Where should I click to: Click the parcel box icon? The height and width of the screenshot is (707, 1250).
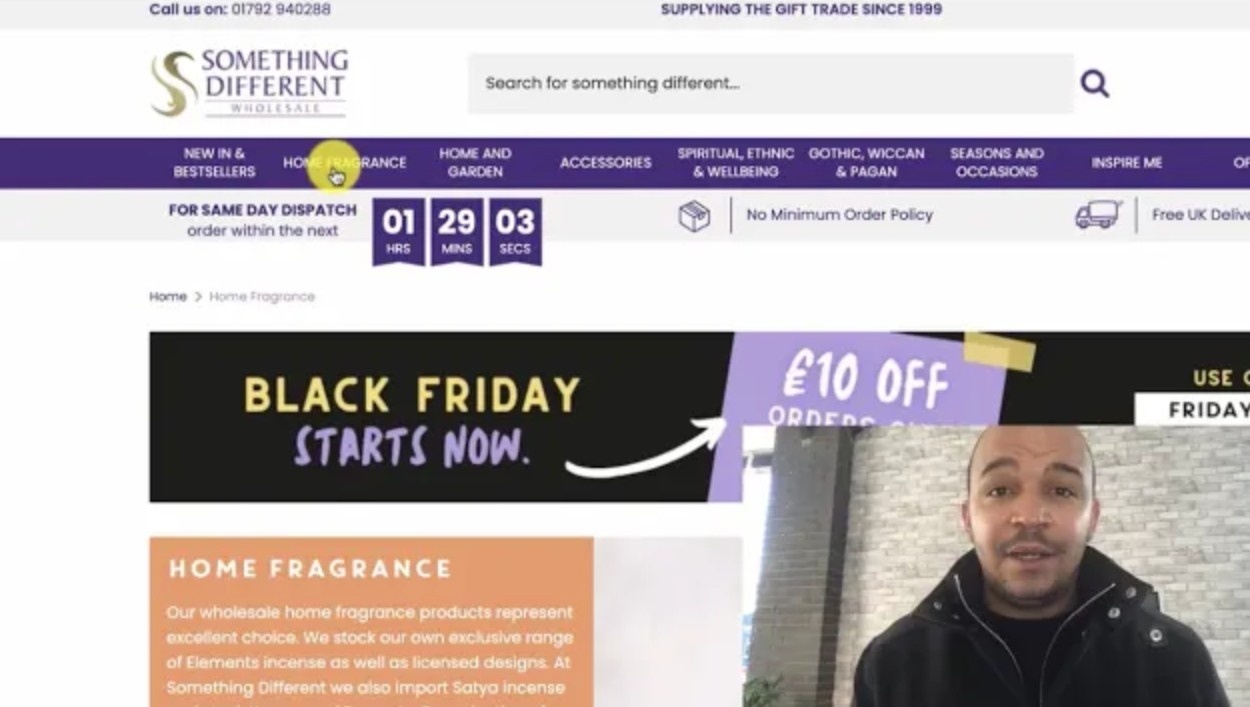point(694,215)
